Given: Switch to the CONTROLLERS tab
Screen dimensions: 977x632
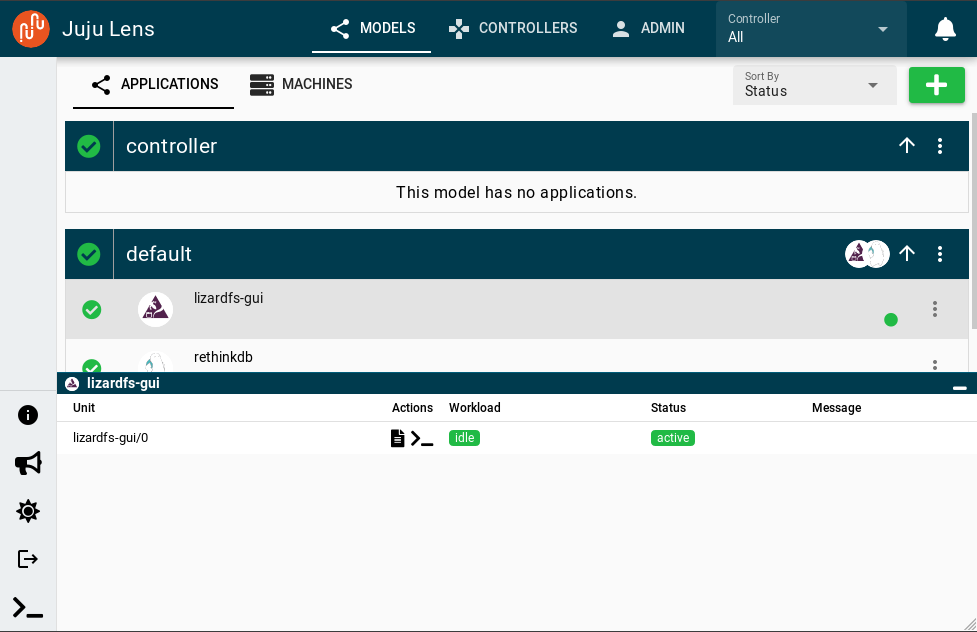Looking at the screenshot, I should pyautogui.click(x=513, y=28).
